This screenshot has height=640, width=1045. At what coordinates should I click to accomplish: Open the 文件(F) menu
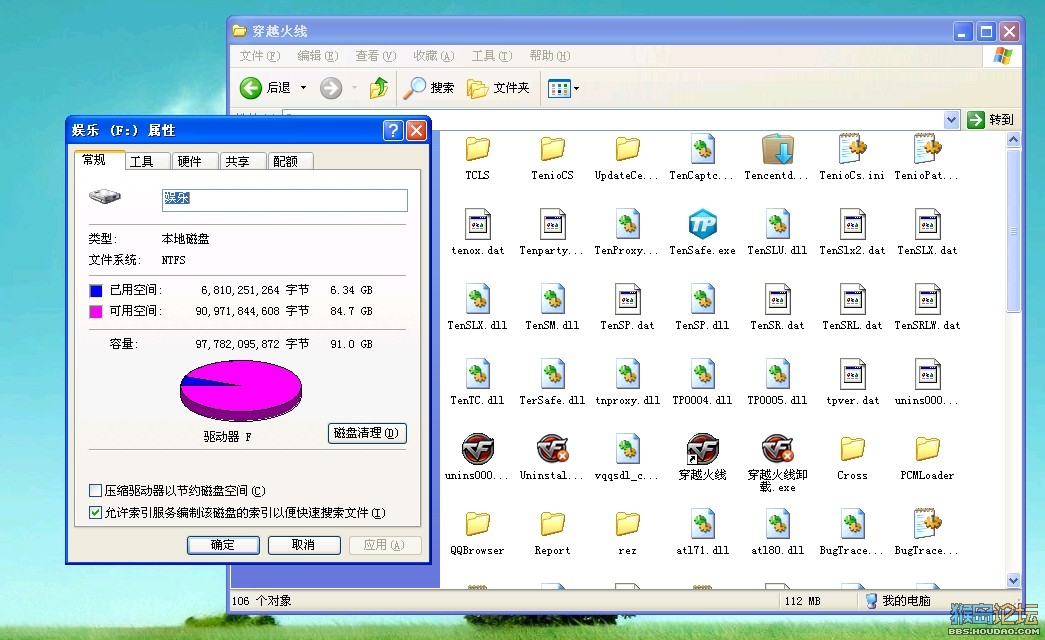260,56
